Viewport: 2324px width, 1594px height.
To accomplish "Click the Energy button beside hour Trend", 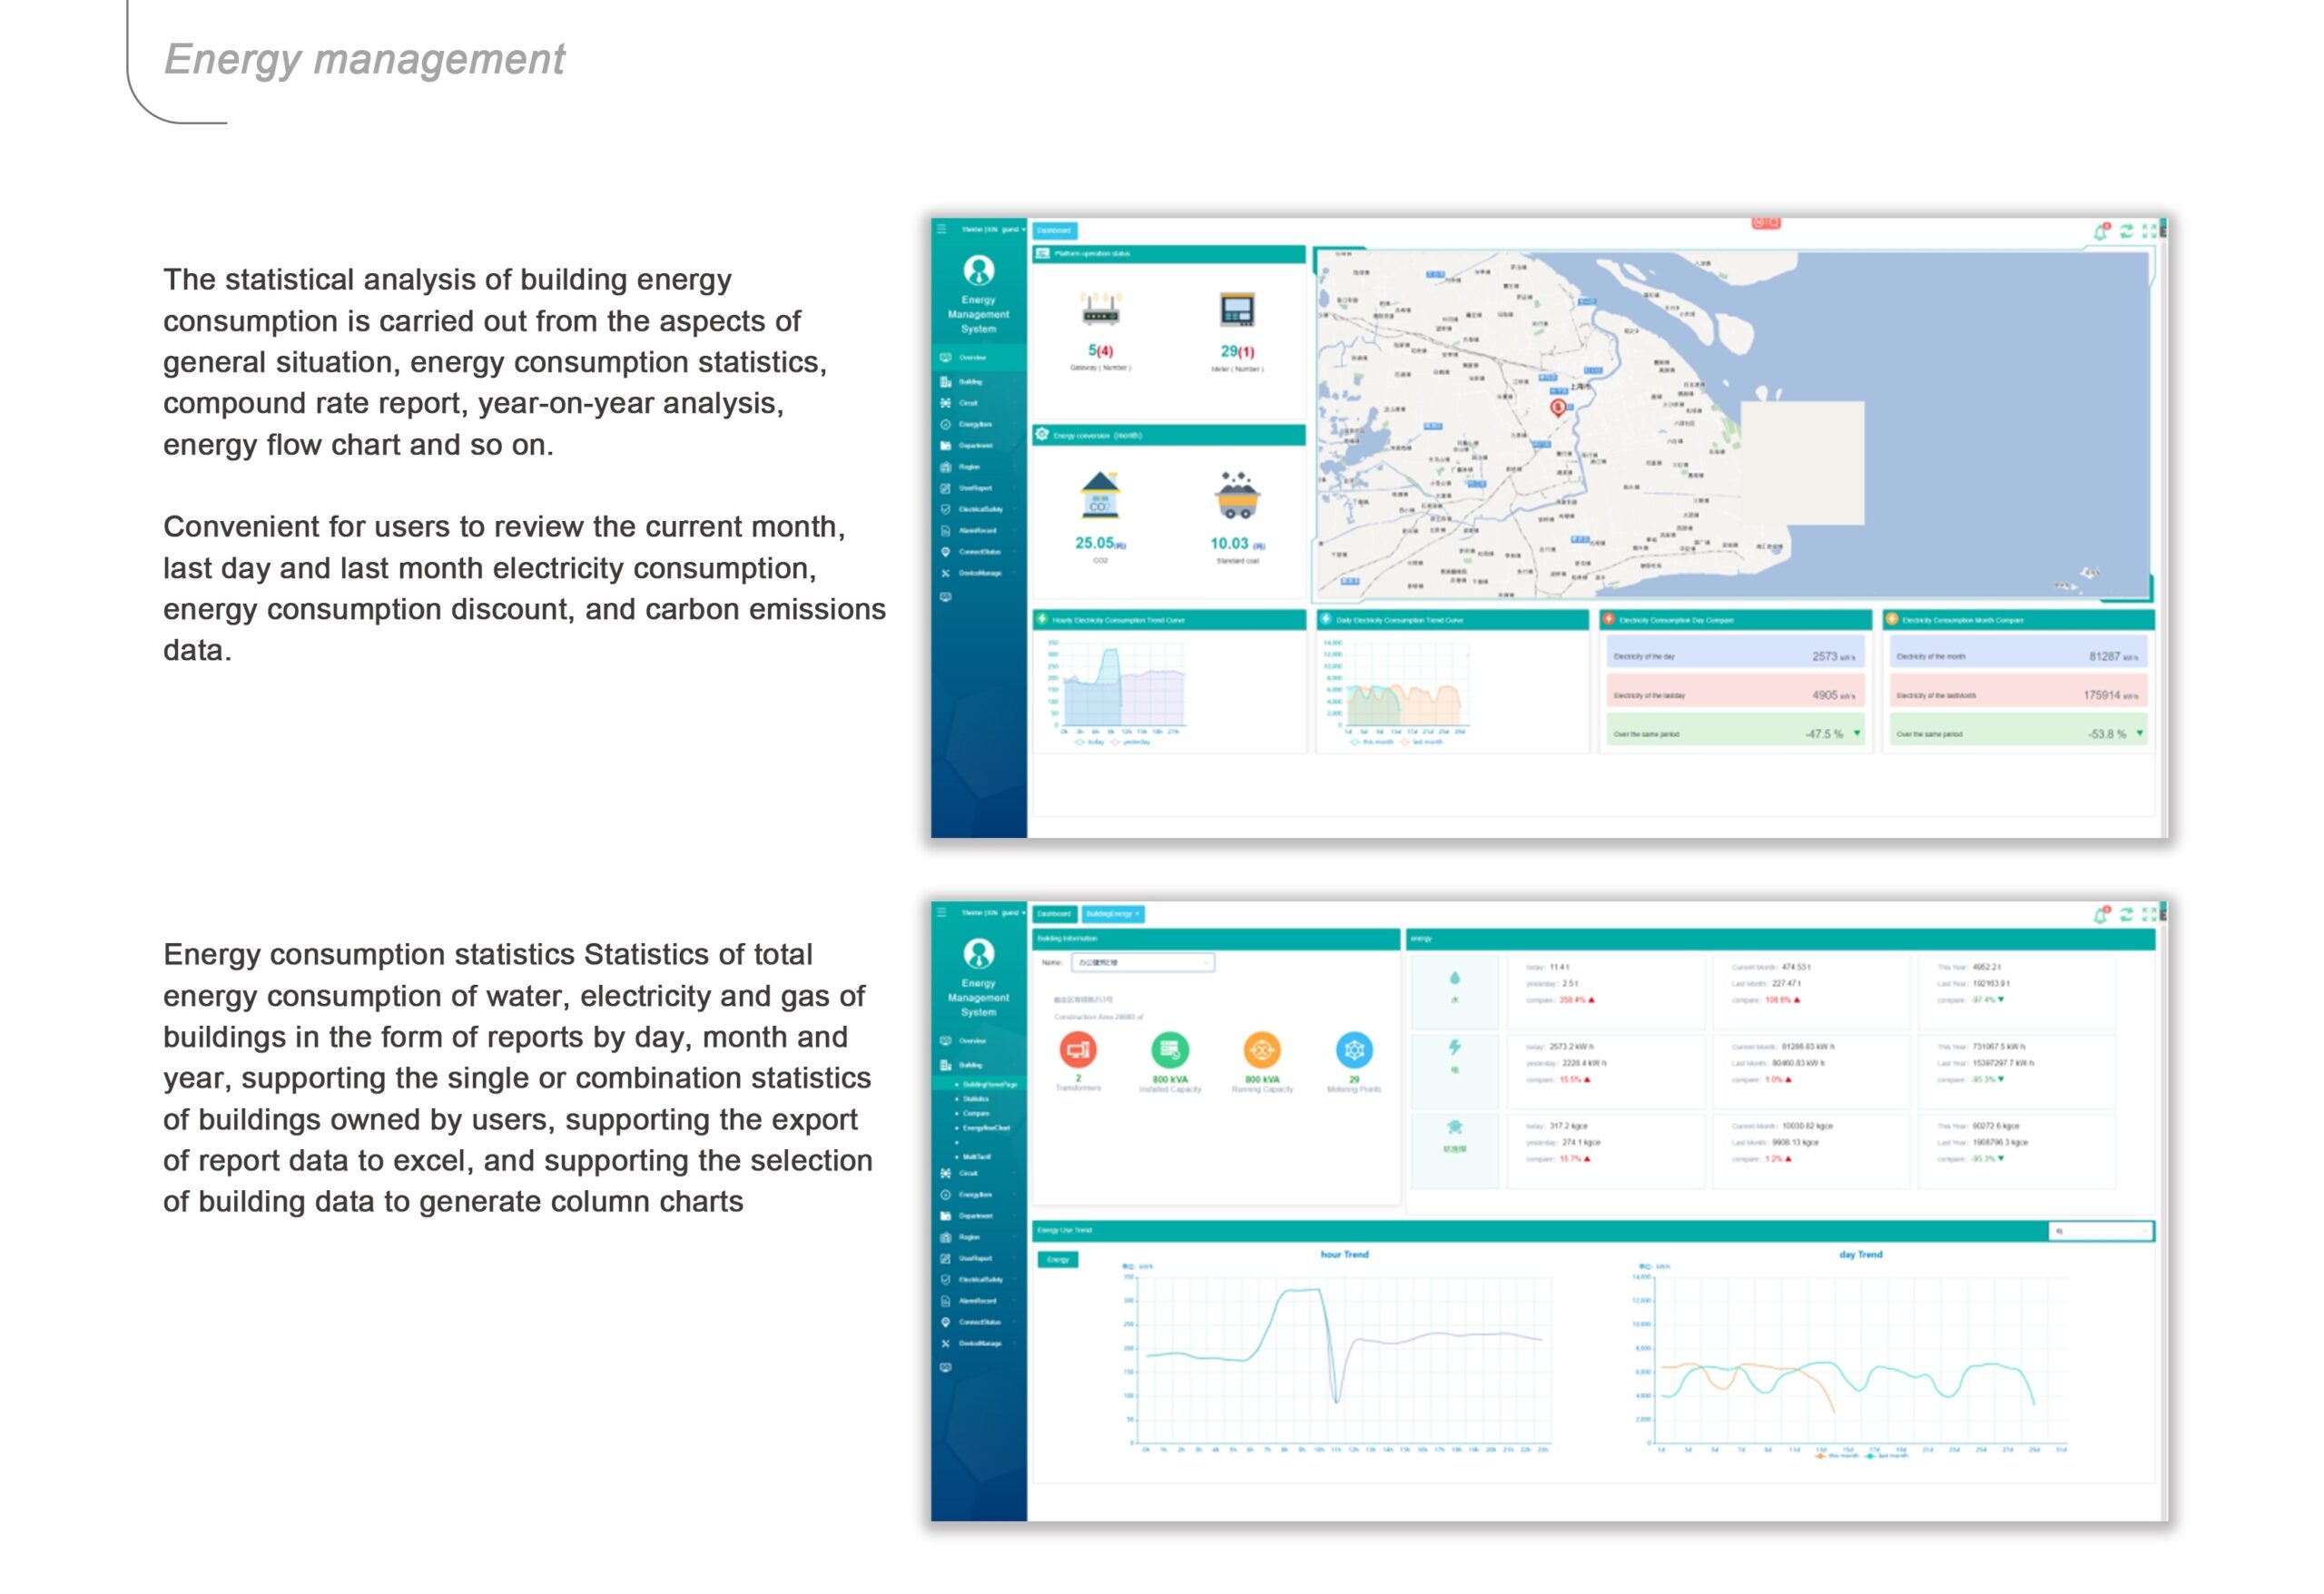I will (1058, 1260).
